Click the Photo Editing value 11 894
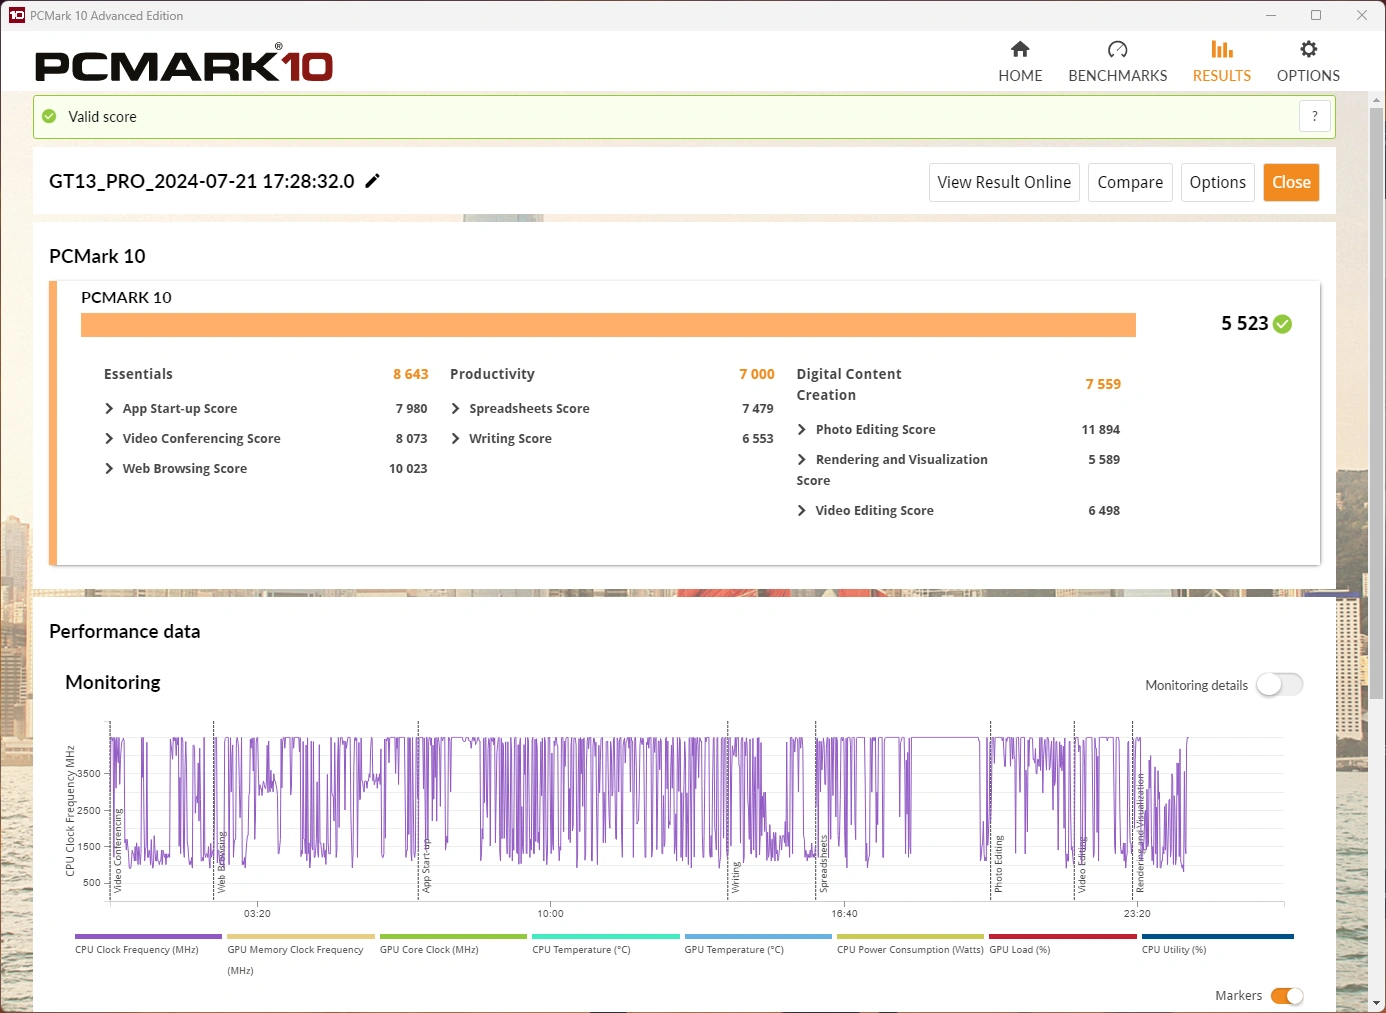The image size is (1386, 1013). tap(1100, 429)
